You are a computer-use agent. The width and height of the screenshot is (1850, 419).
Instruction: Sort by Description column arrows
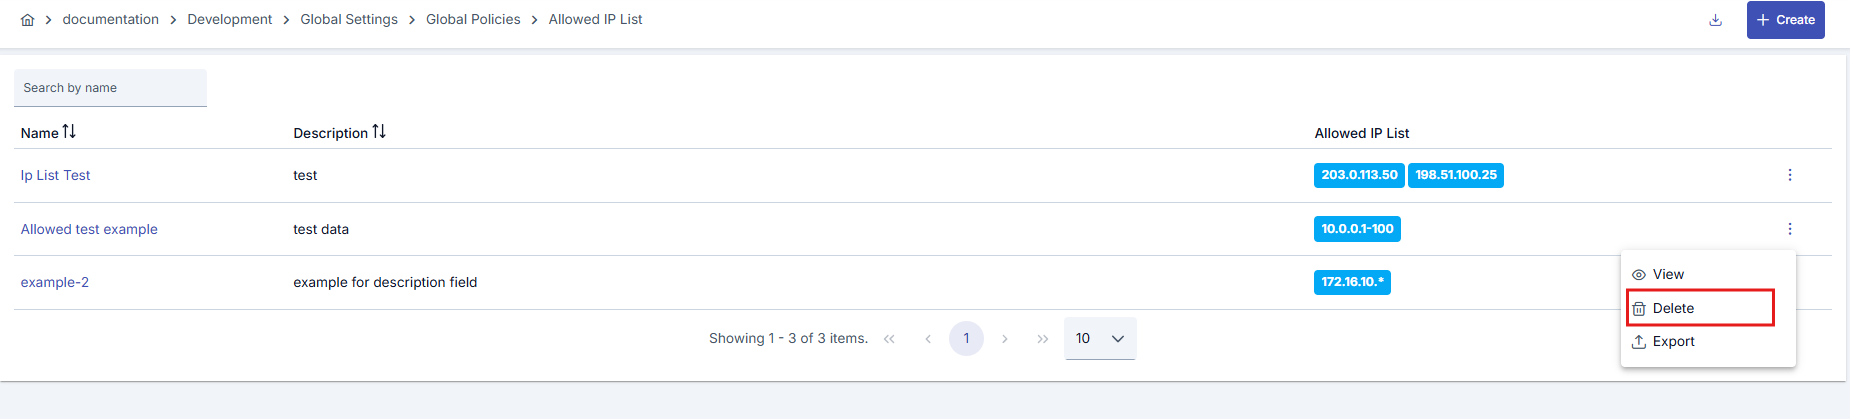click(x=379, y=132)
